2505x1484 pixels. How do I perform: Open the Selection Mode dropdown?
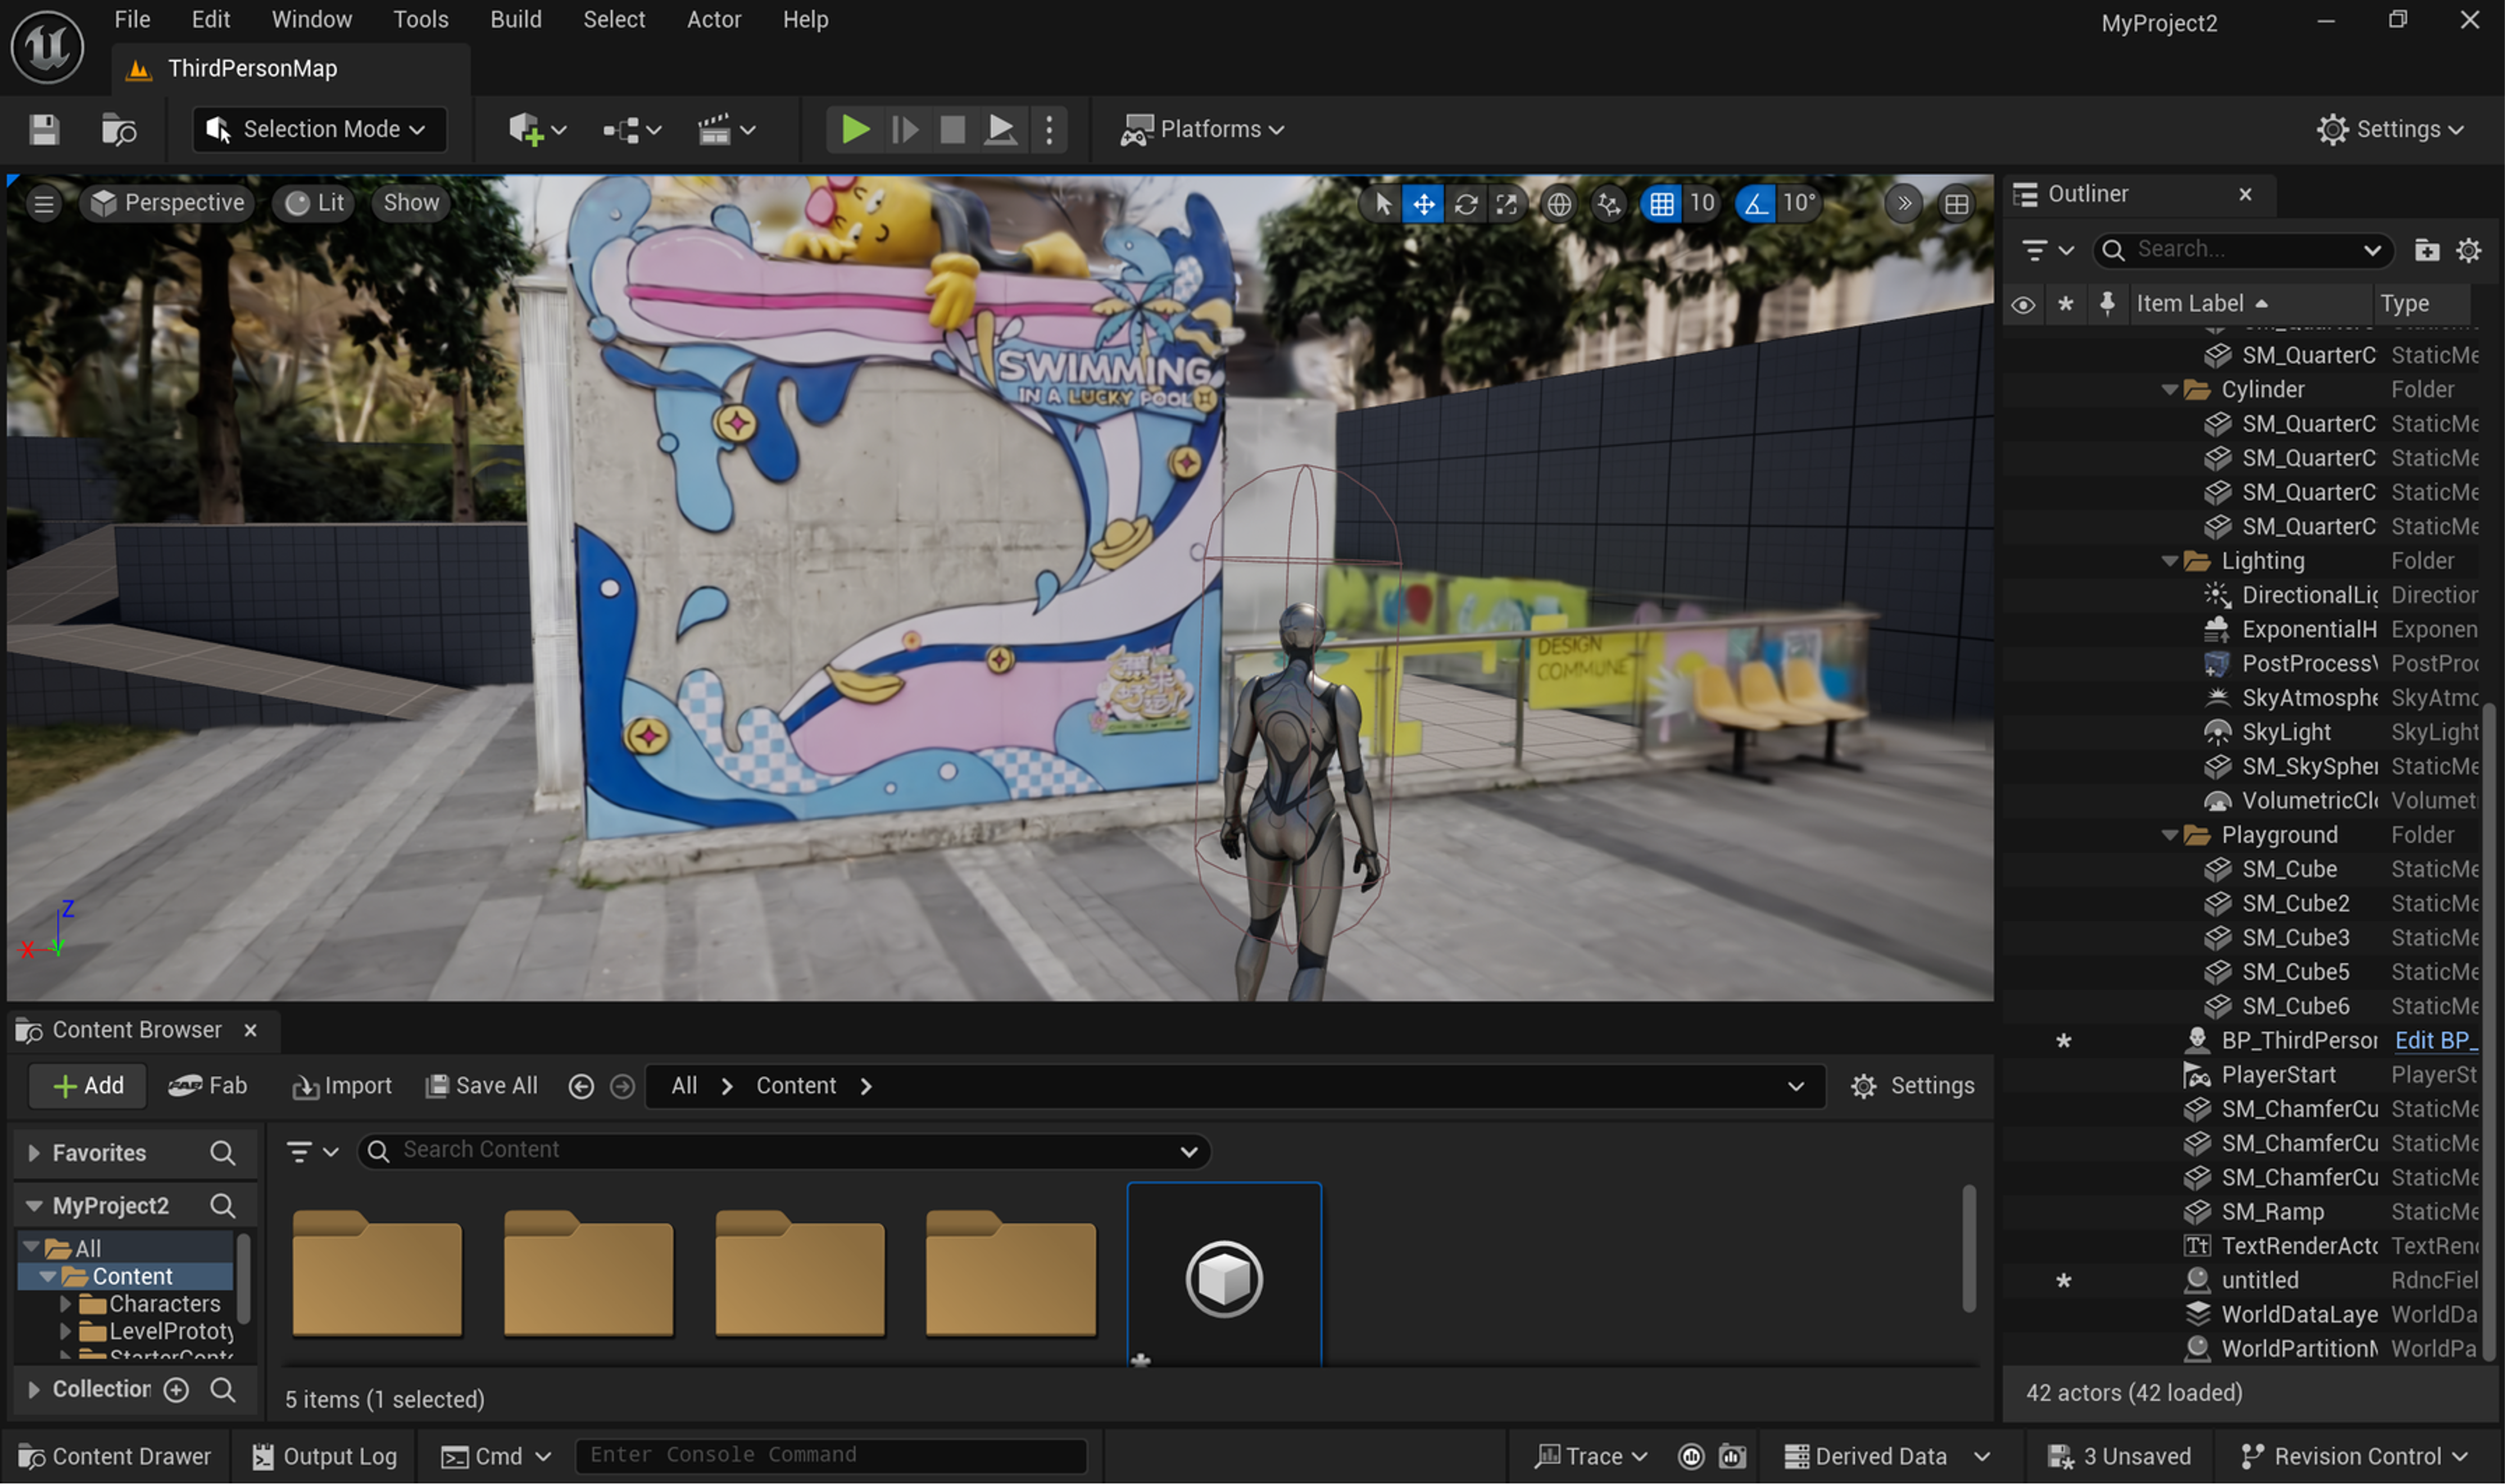(x=318, y=129)
